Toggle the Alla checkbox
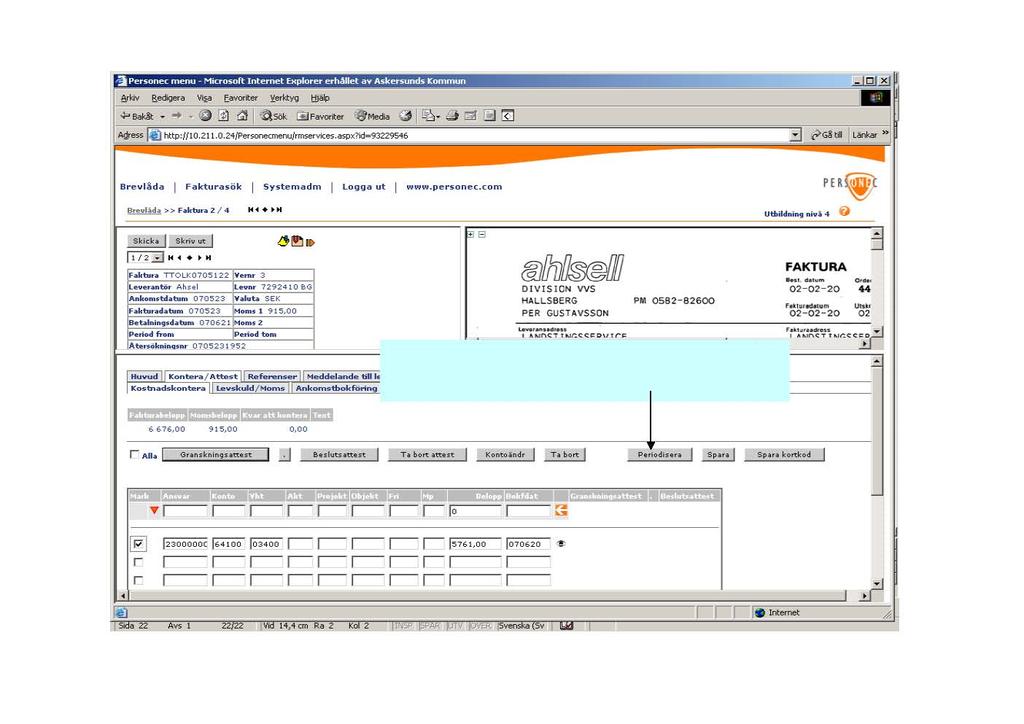The height and width of the screenshot is (724, 1024). point(135,454)
